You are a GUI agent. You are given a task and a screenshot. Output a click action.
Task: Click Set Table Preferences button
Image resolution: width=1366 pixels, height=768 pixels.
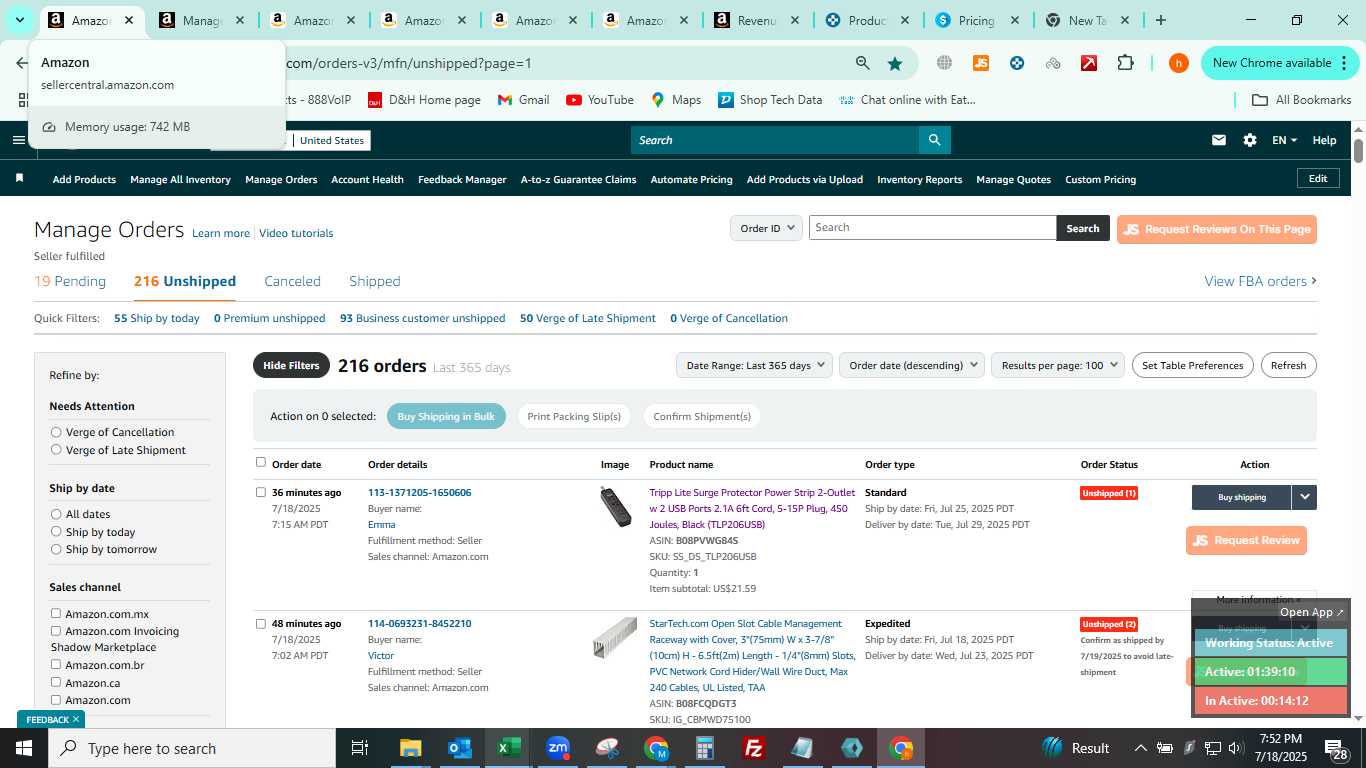coord(1192,365)
